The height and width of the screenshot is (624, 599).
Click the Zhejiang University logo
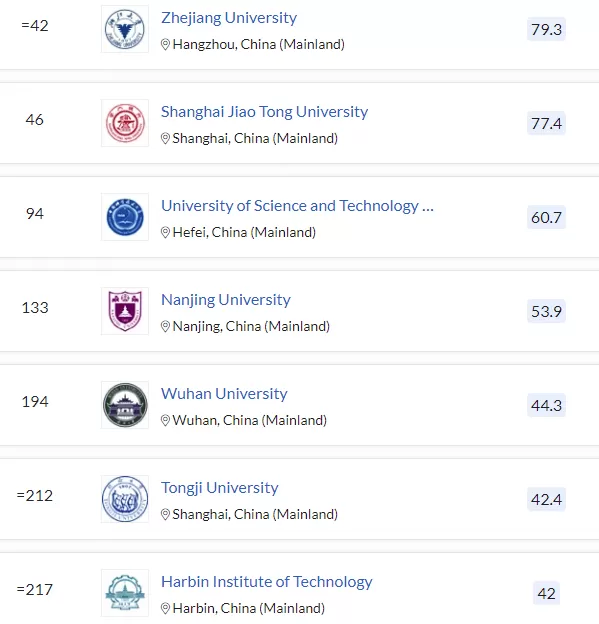(125, 29)
